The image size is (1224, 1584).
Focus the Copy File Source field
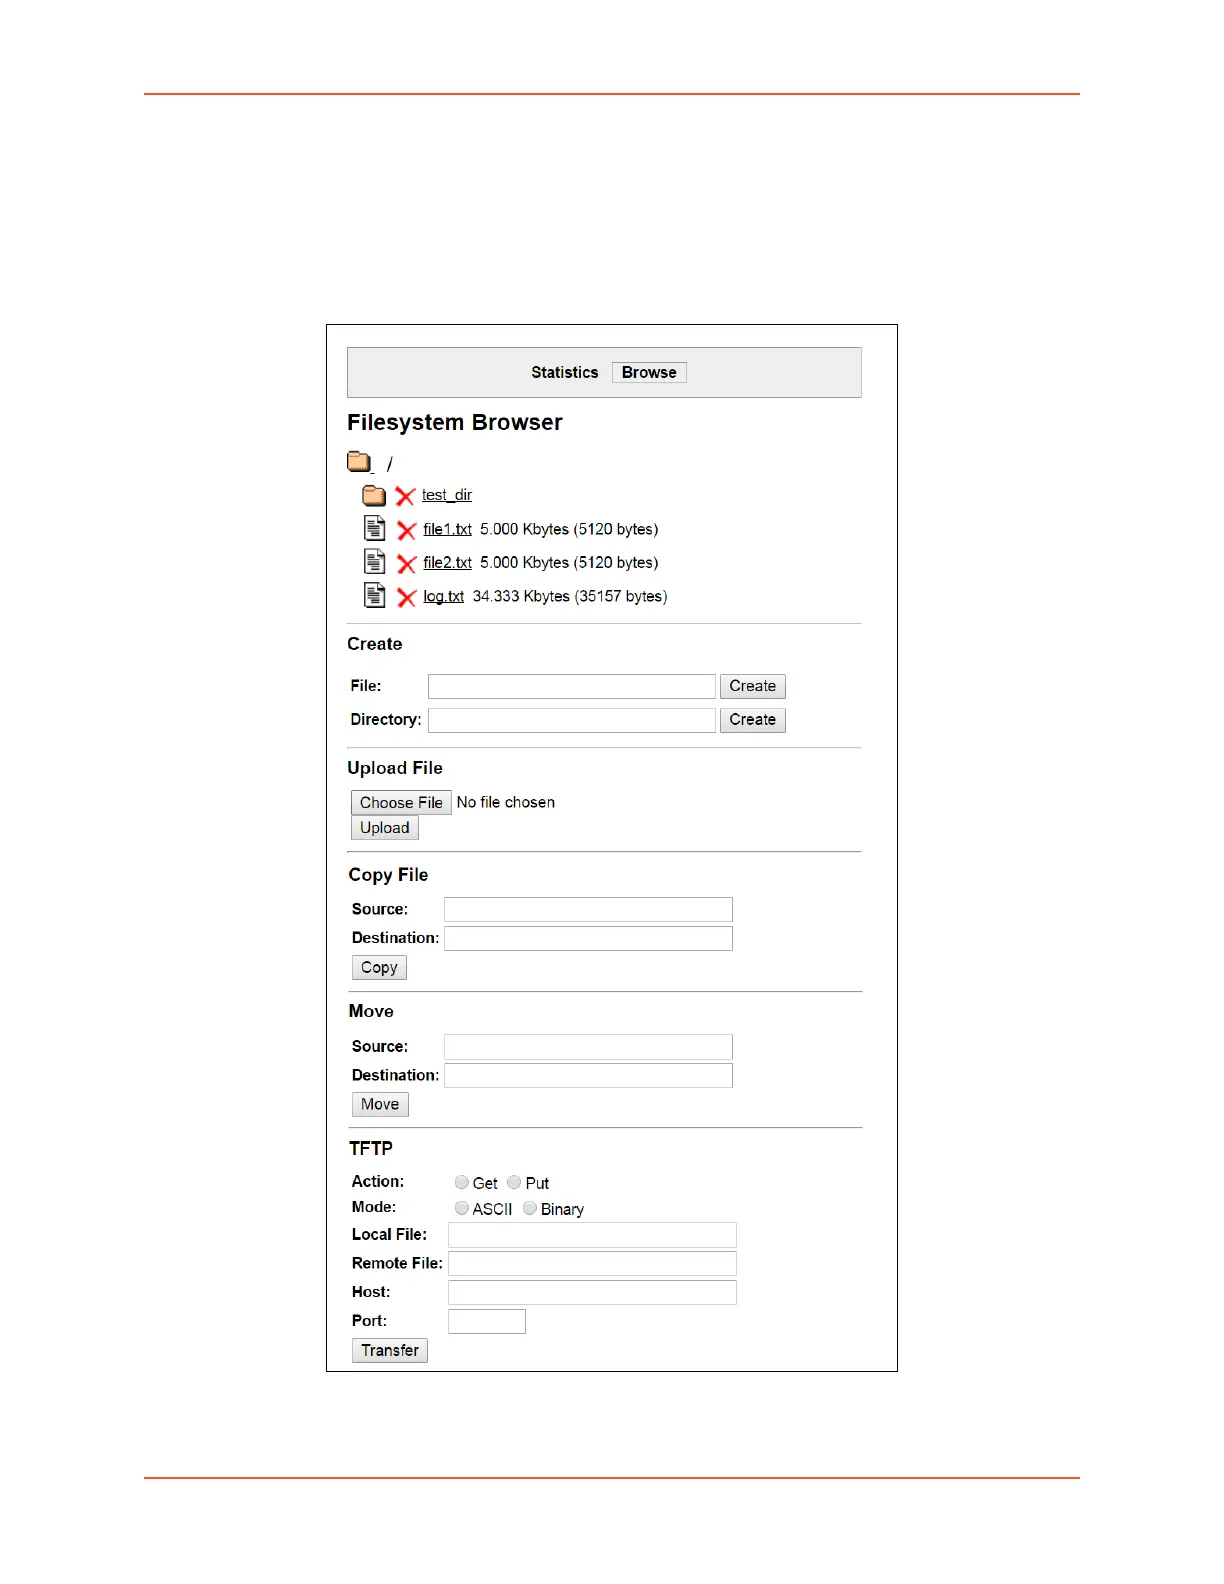tap(588, 909)
